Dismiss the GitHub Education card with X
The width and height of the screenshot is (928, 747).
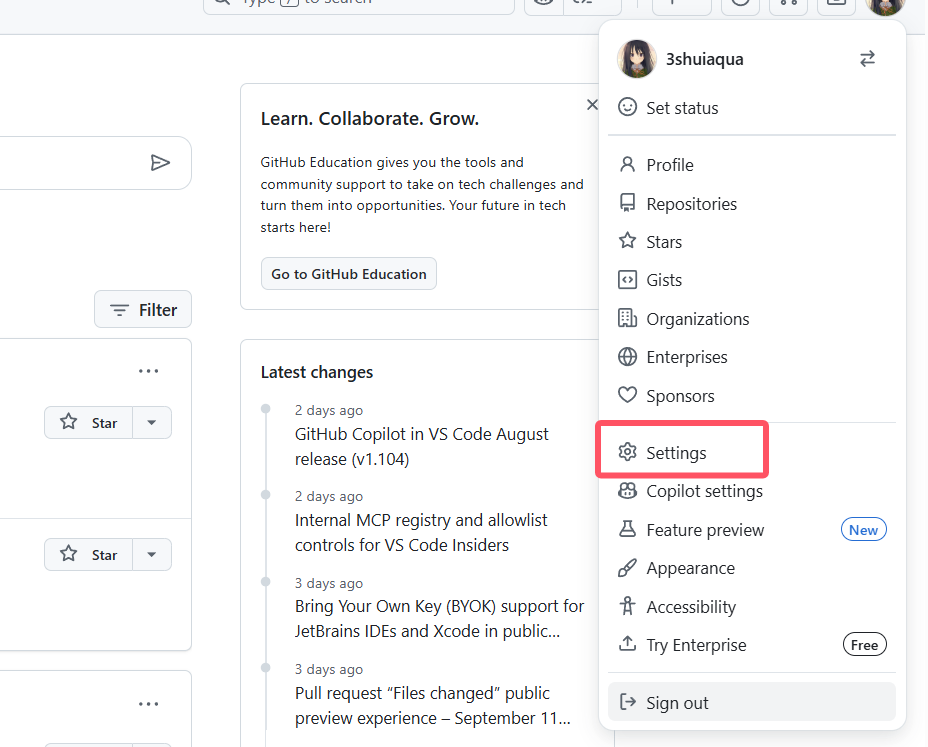click(x=592, y=104)
